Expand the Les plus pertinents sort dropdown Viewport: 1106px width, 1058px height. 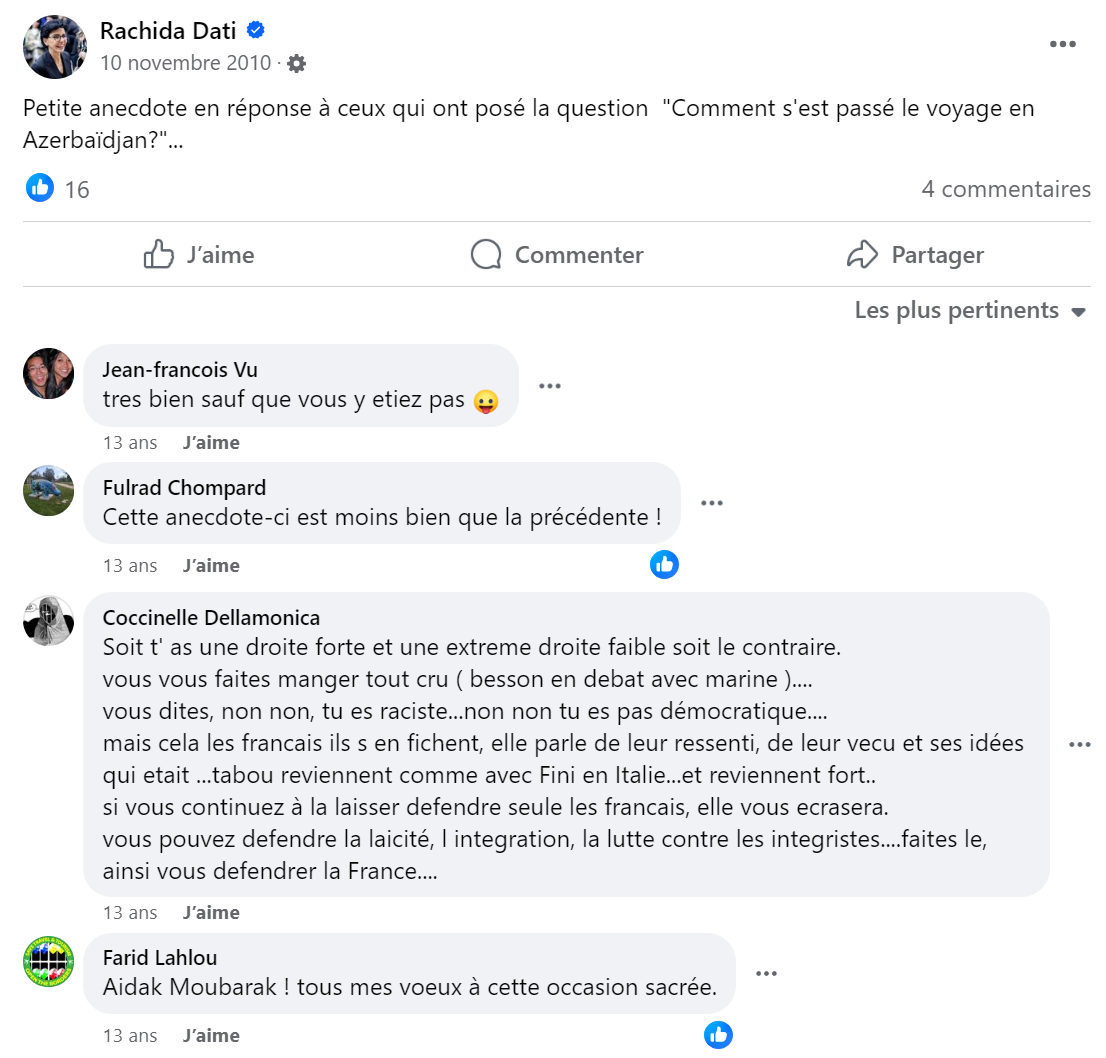[970, 310]
